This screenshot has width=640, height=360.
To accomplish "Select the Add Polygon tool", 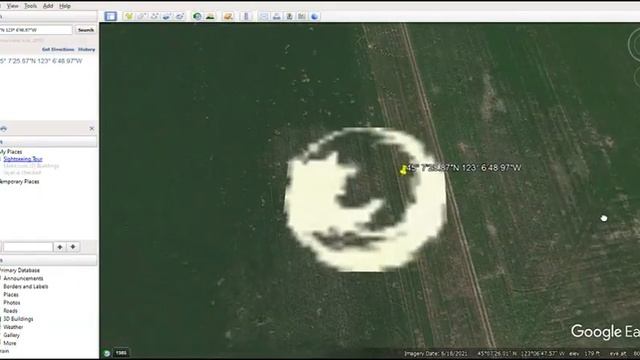I will (x=141, y=16).
